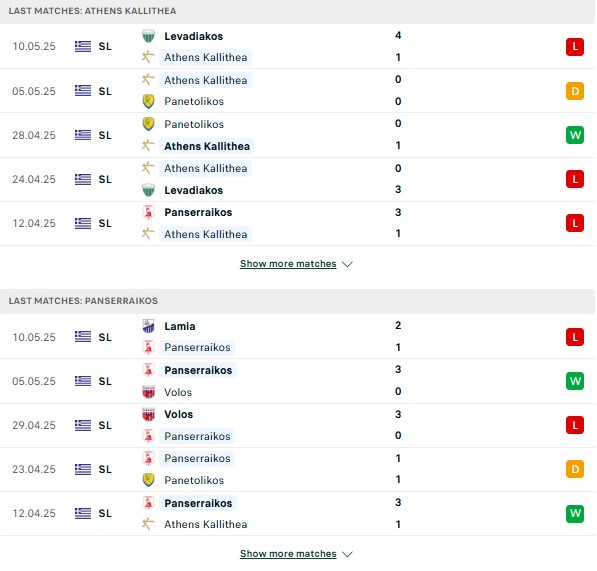Click green W badge for 28.04.25 match
The height and width of the screenshot is (571, 597).
(575, 135)
